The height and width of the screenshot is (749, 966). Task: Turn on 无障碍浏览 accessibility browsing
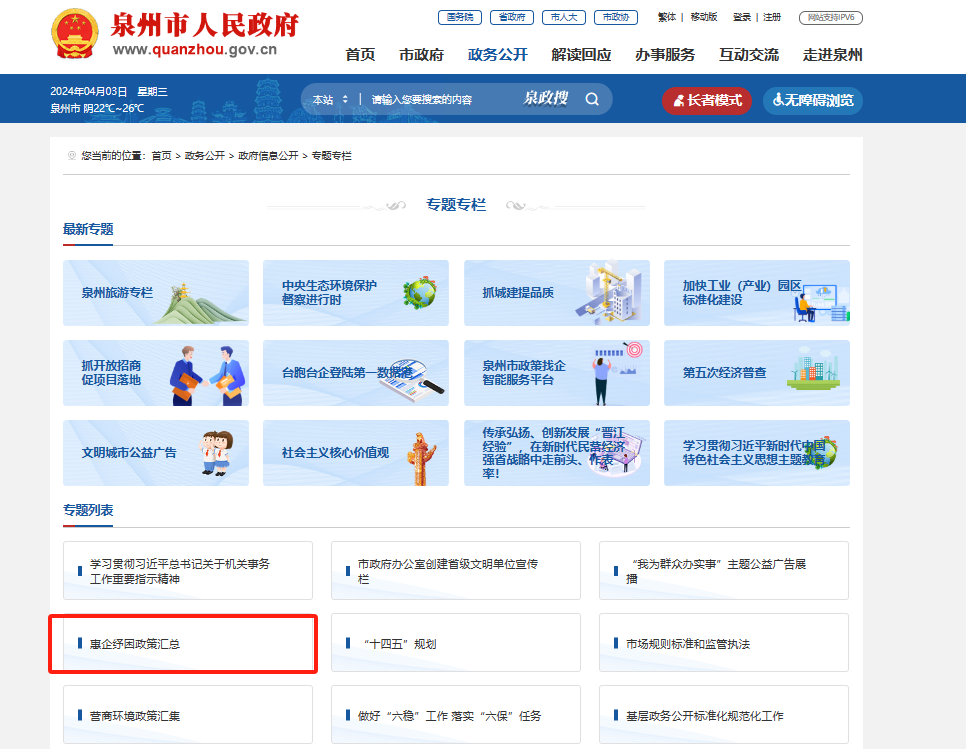(812, 100)
